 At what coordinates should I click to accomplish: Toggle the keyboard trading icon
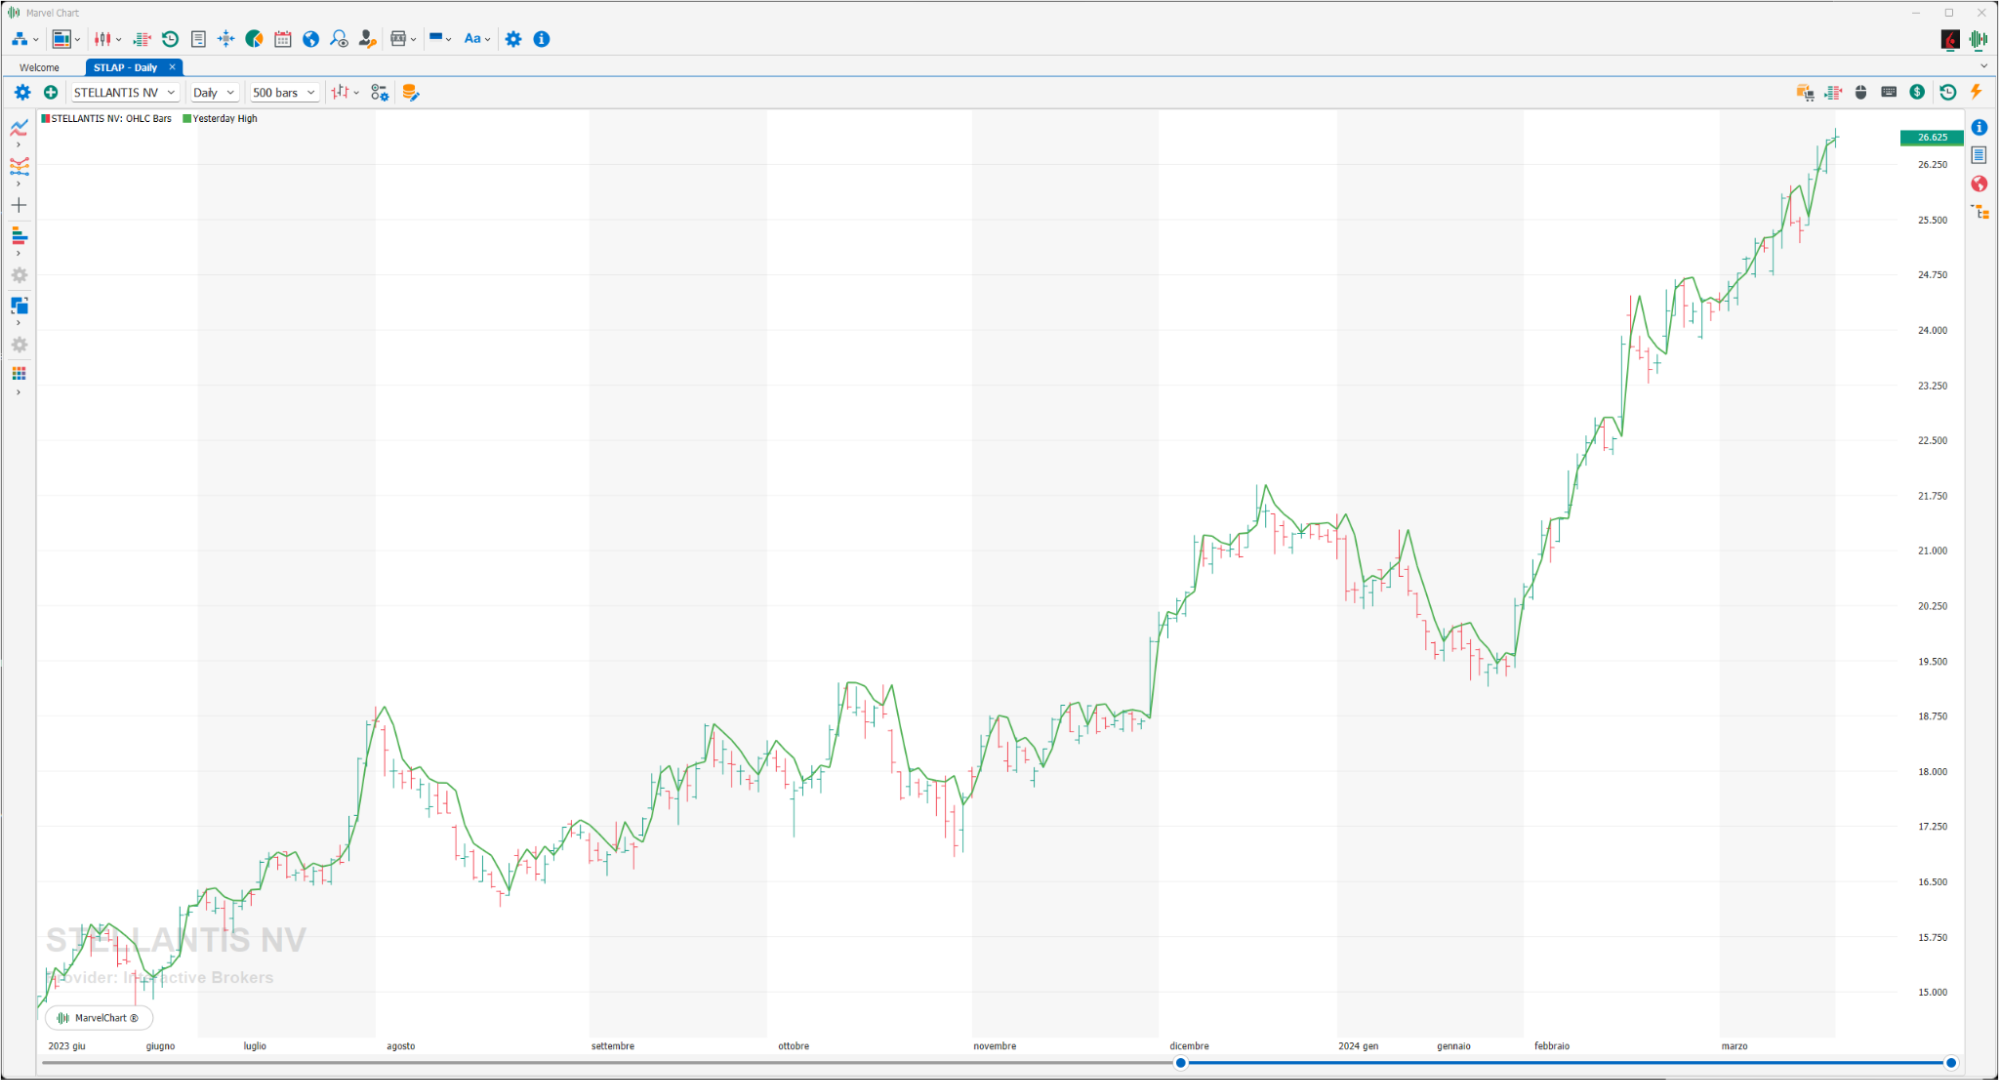1889,92
